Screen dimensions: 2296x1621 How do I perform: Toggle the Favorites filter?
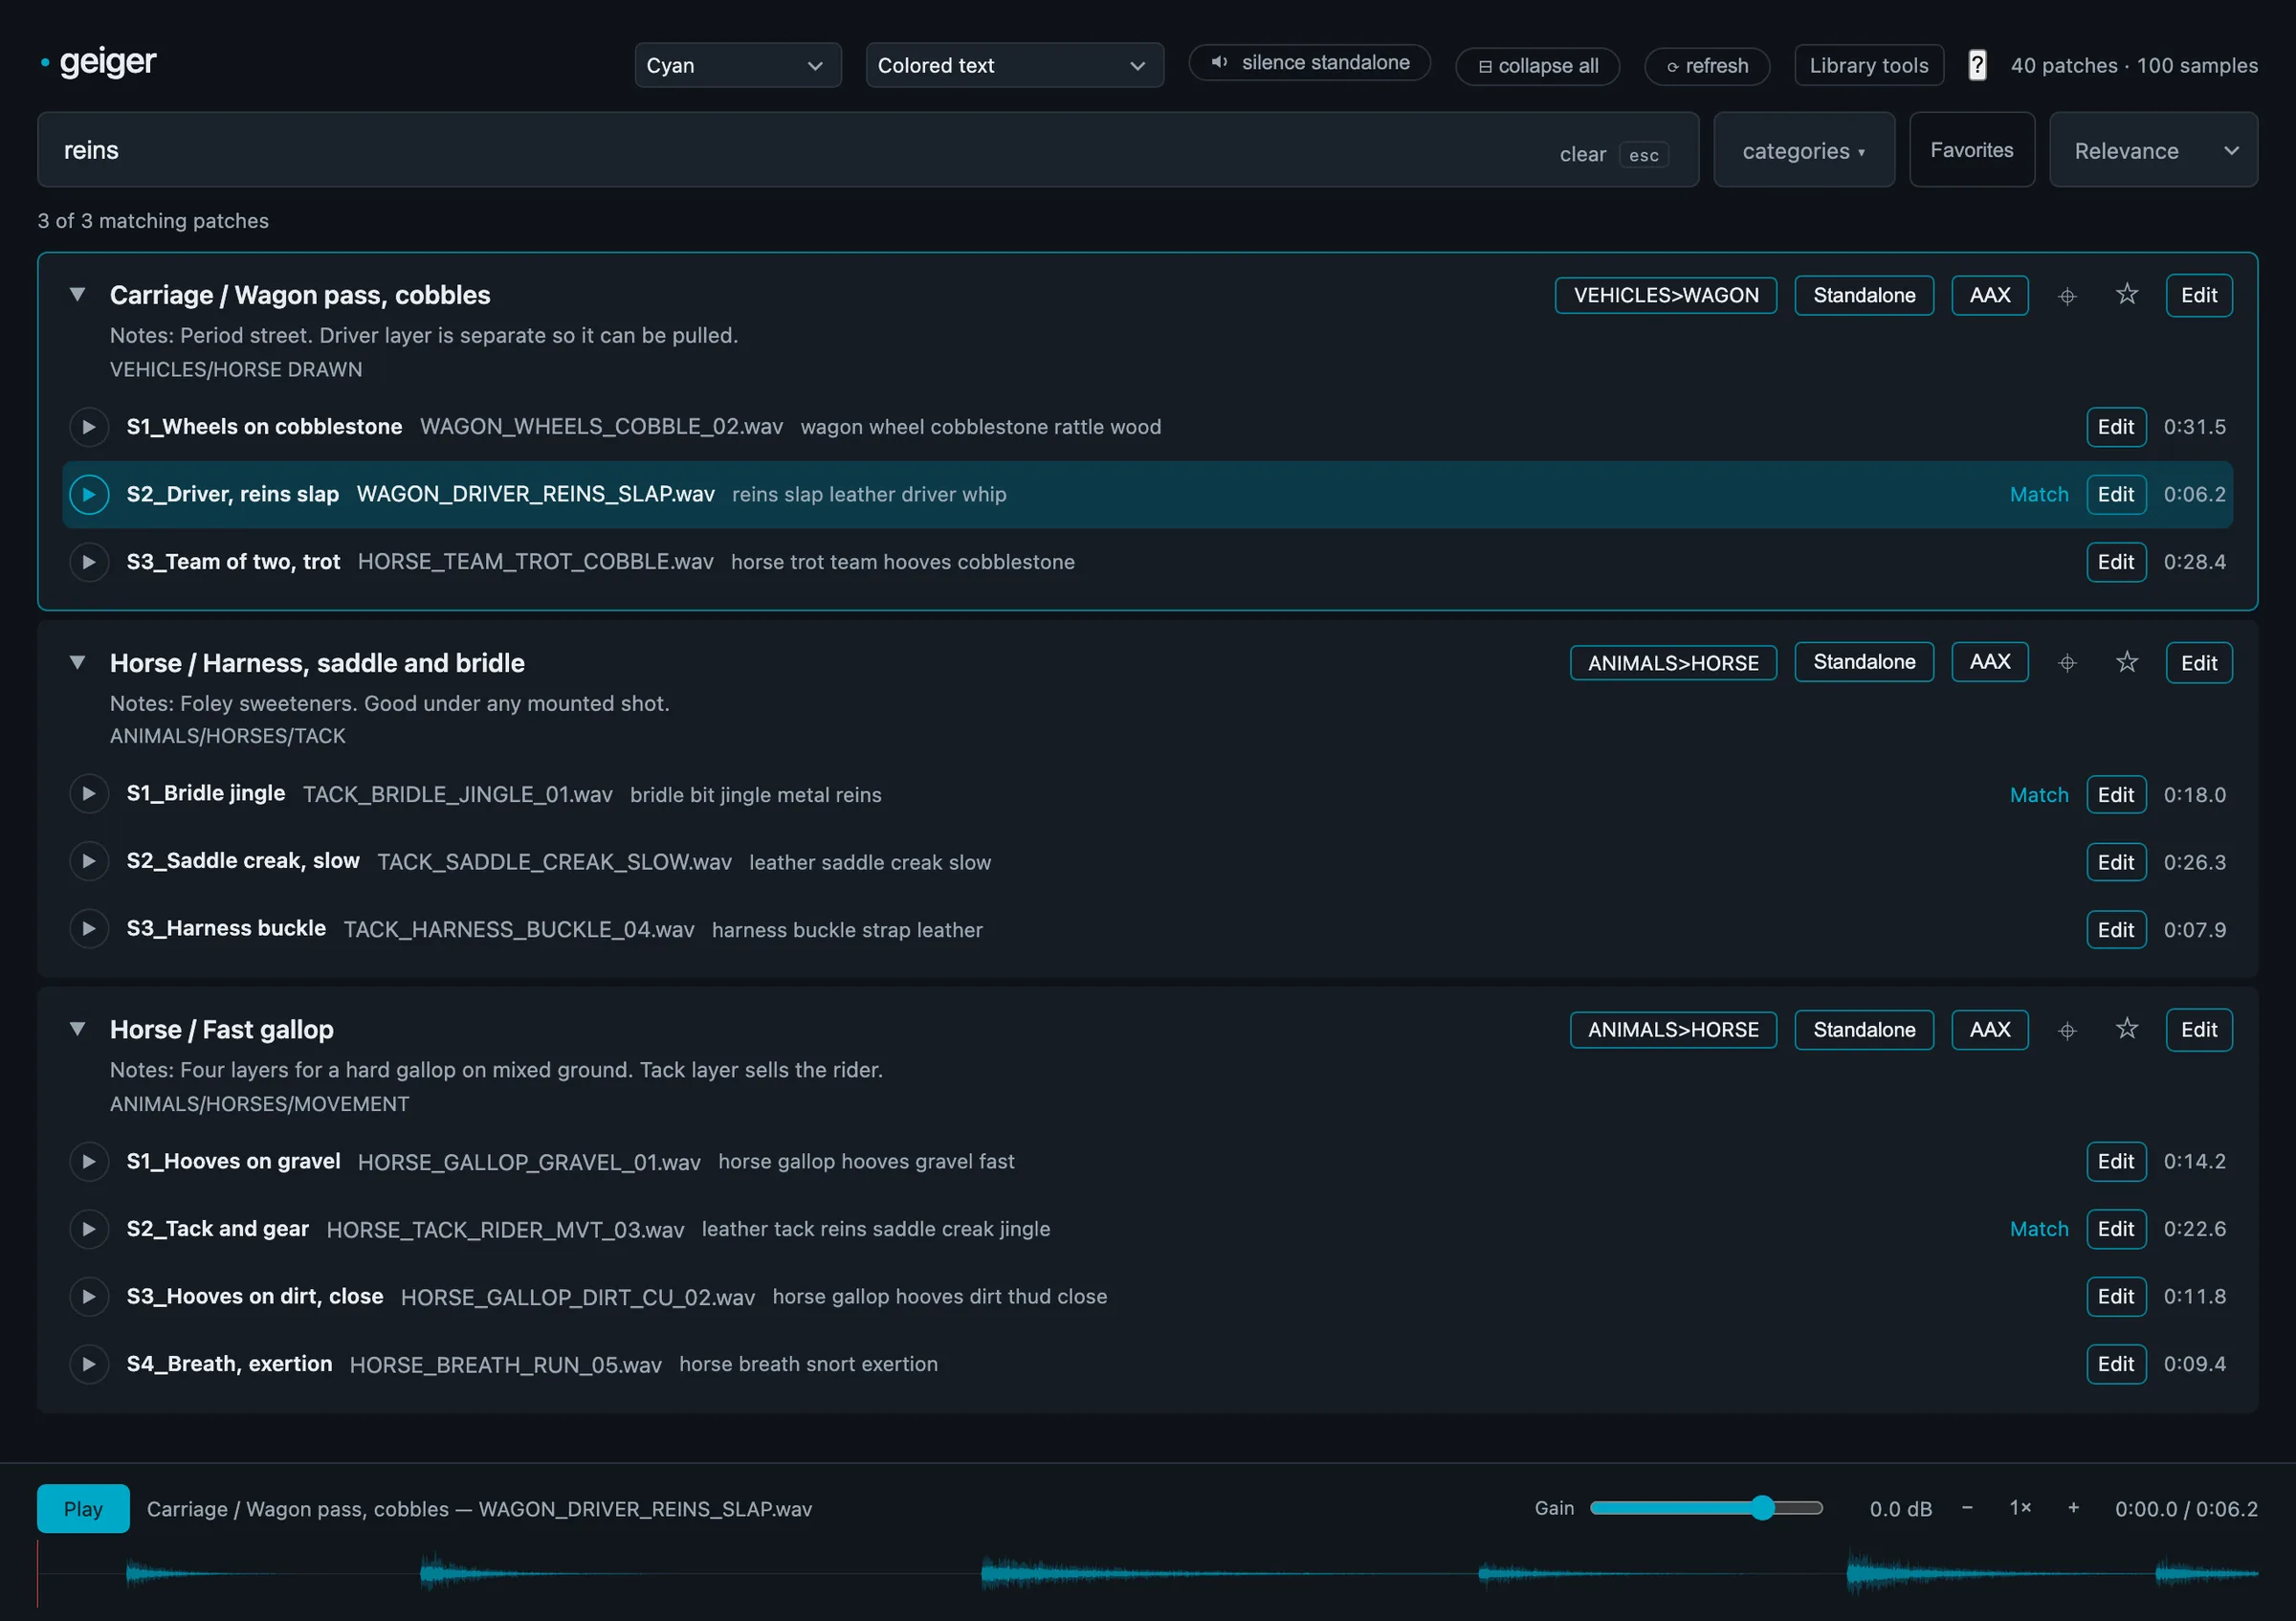(x=1971, y=150)
